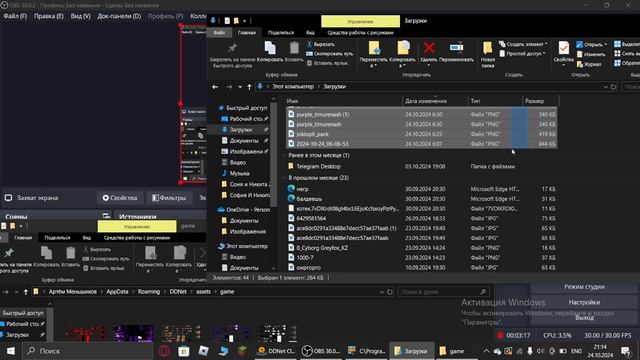
Task: Click OBS Фильтры button
Action: point(169,198)
